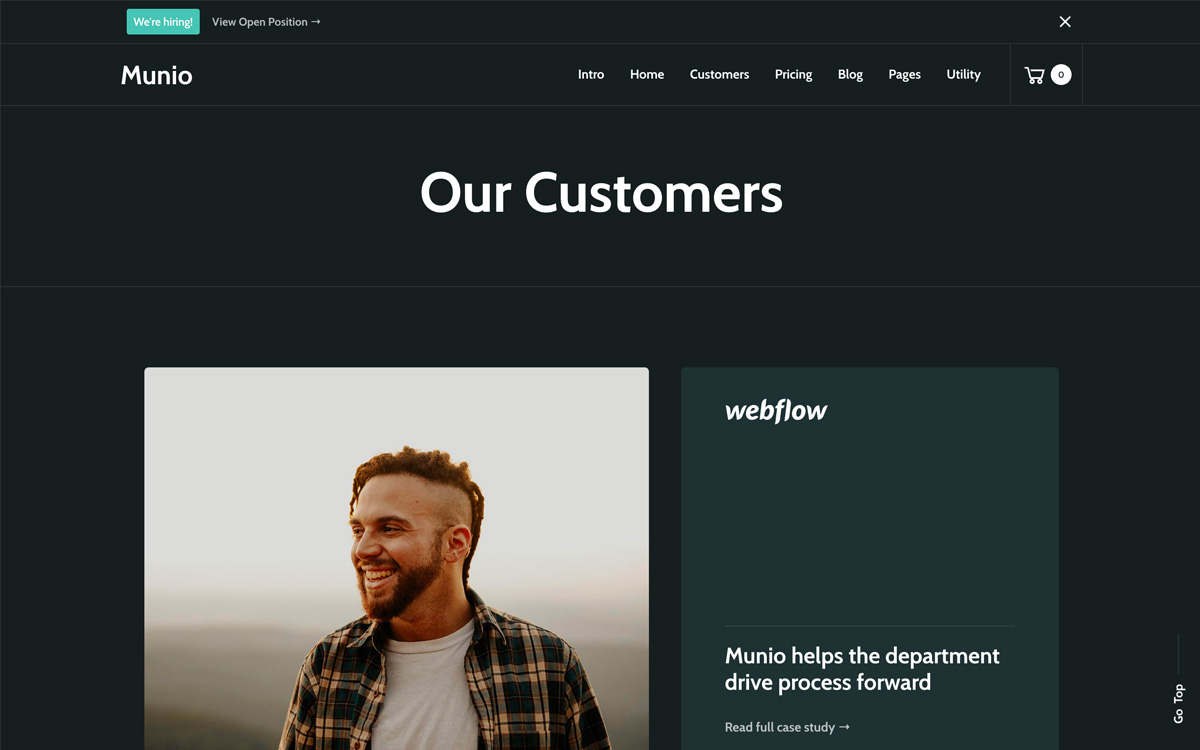The width and height of the screenshot is (1200, 750).
Task: Open the Pricing page
Action: 793,75
